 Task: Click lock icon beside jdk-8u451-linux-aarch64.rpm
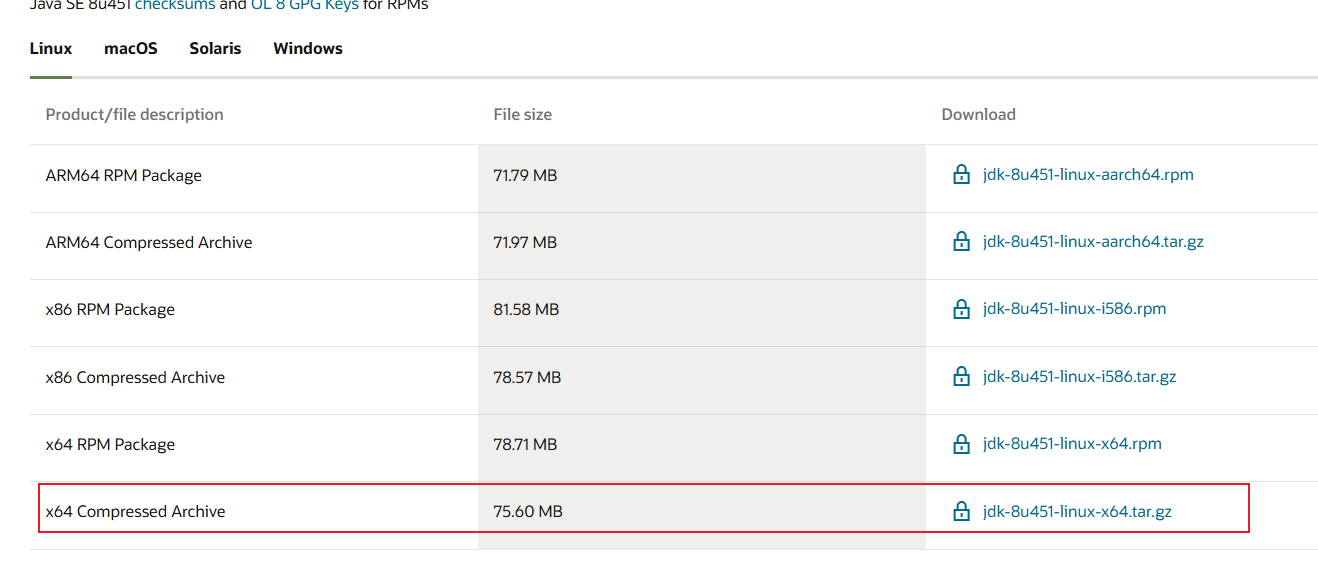(961, 175)
